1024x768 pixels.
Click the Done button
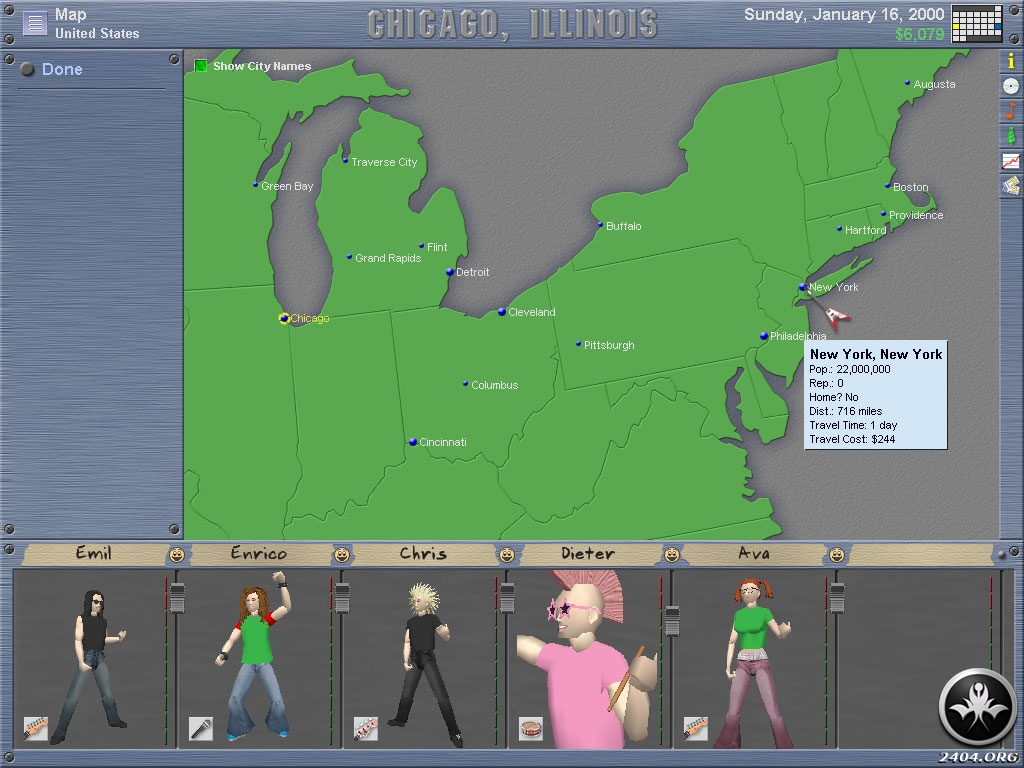pyautogui.click(x=62, y=70)
